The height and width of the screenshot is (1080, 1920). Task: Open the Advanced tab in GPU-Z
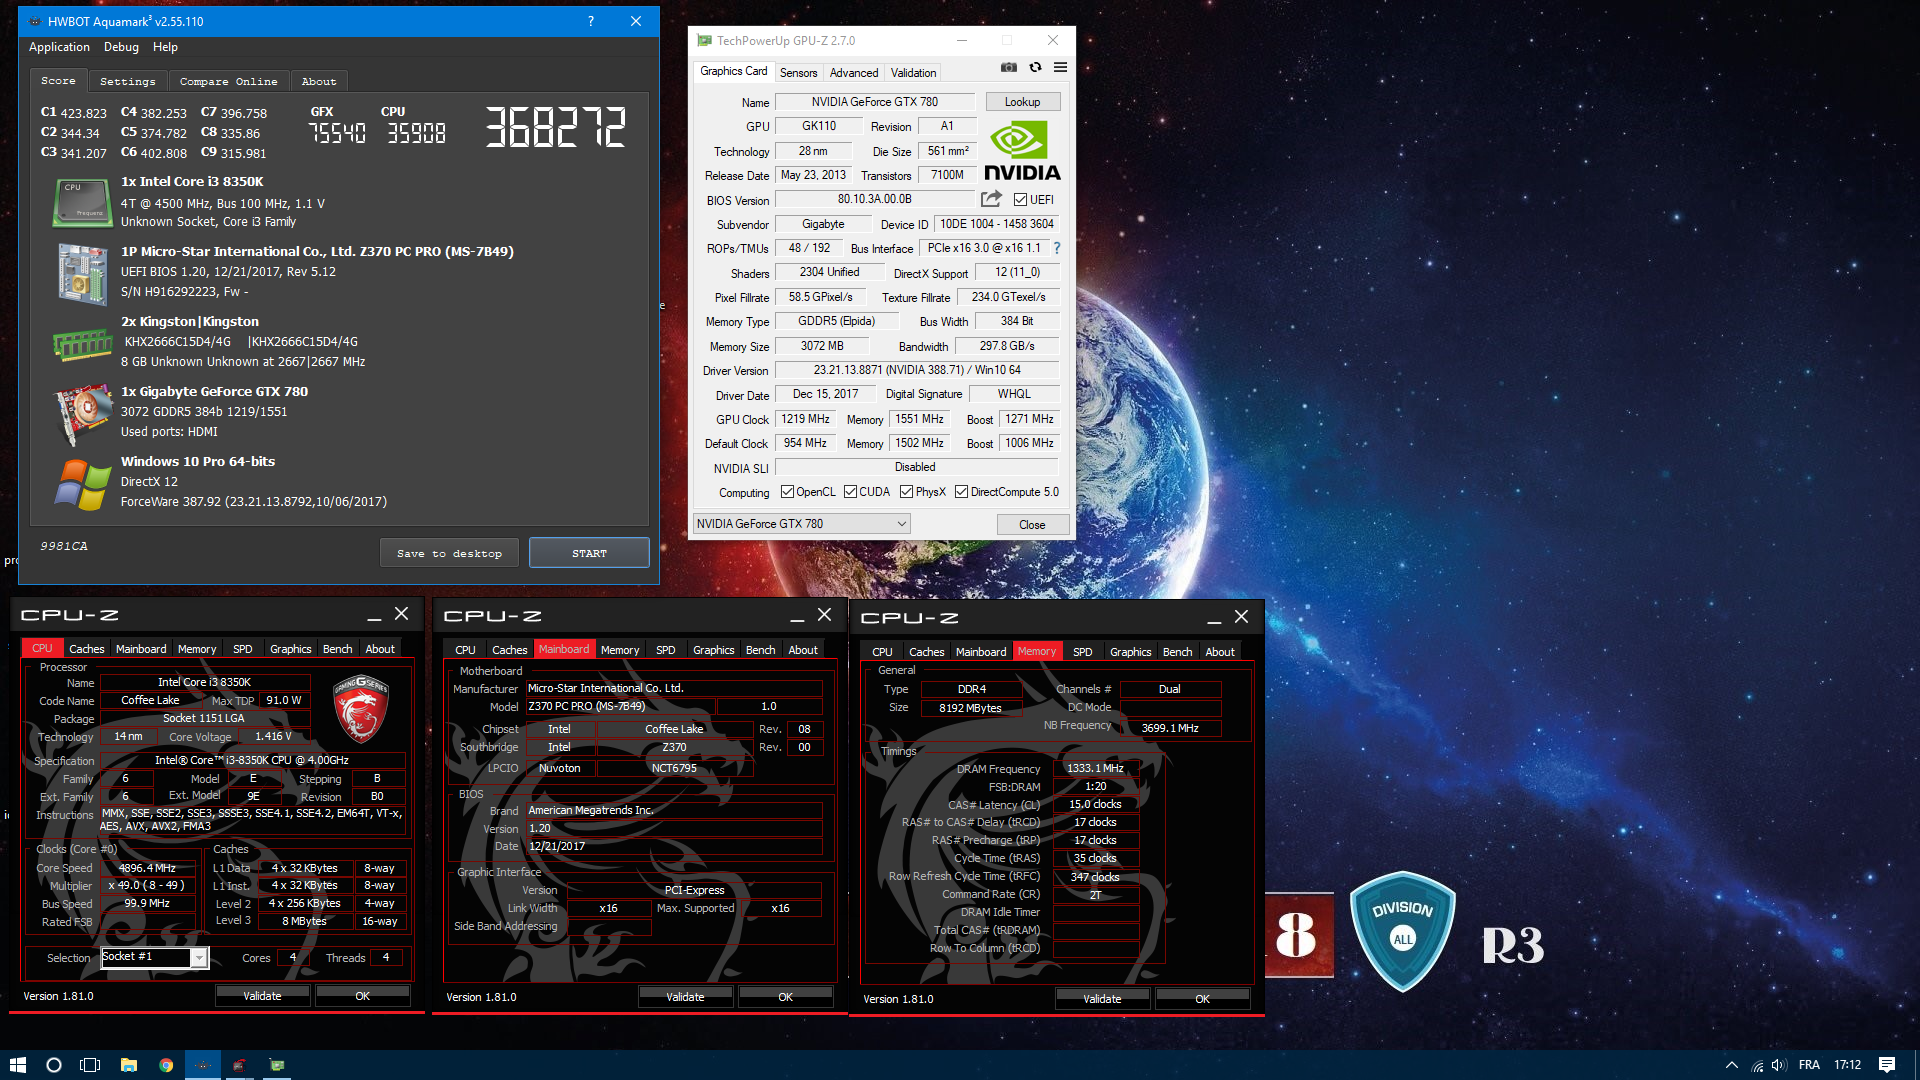click(853, 73)
